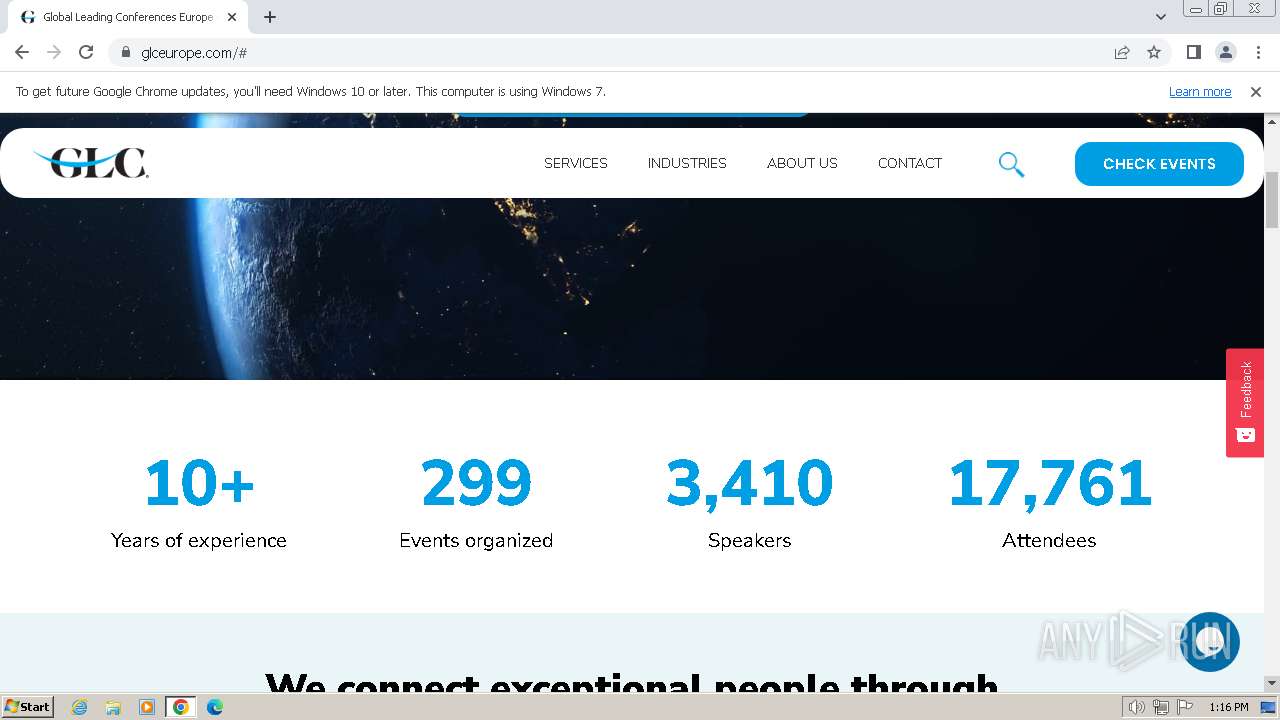
Task: Click the "10+" statistic number
Action: click(x=199, y=483)
